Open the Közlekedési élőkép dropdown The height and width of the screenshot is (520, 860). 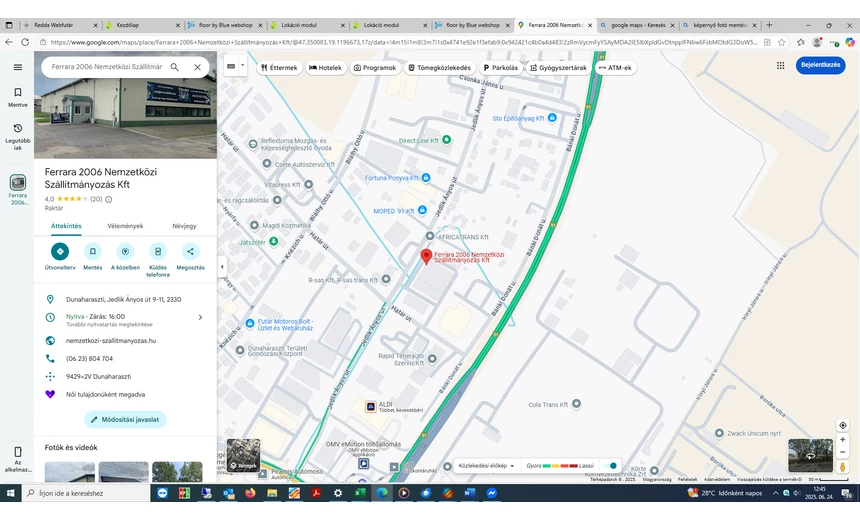pos(486,466)
